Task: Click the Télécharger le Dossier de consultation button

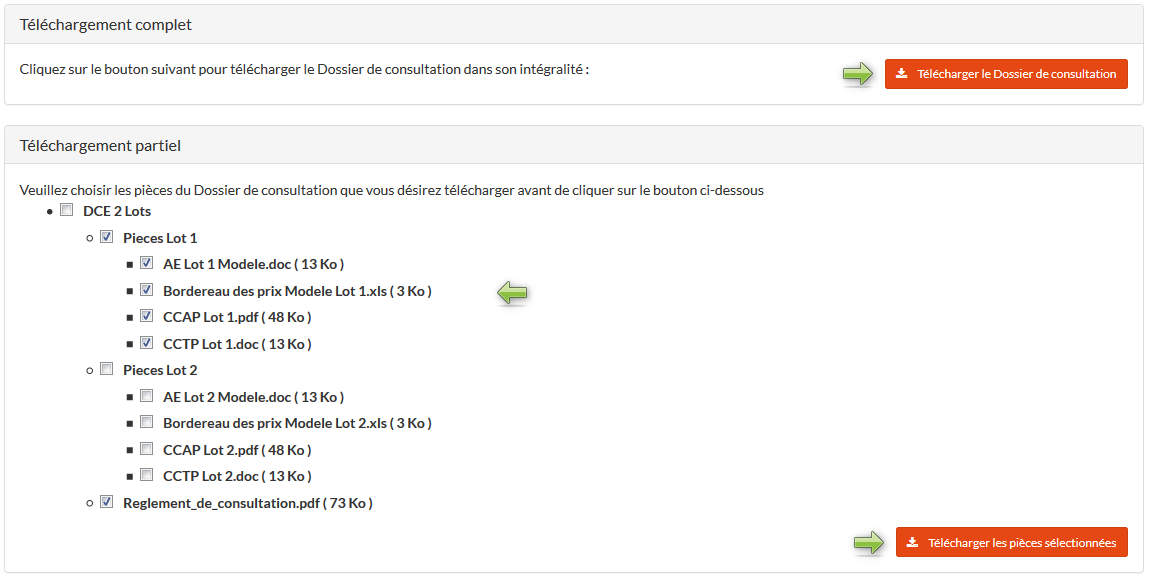Action: coord(1006,74)
